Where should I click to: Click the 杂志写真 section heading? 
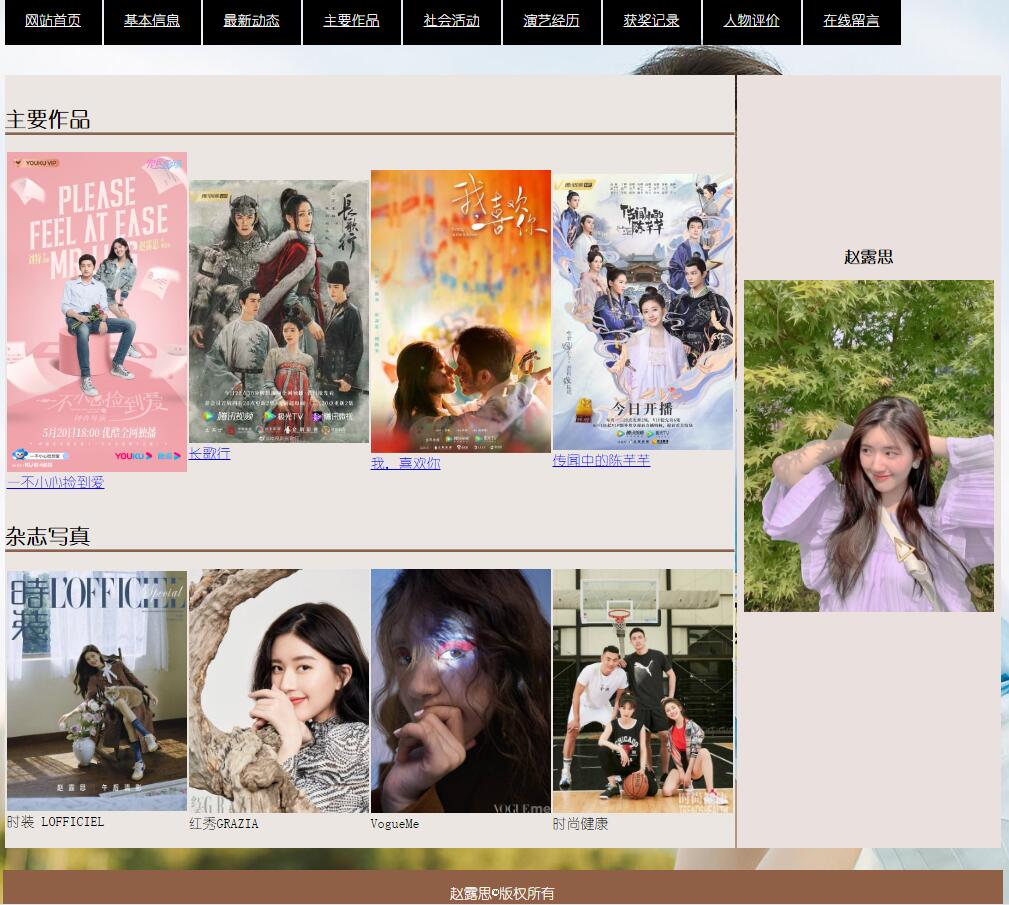click(x=48, y=536)
